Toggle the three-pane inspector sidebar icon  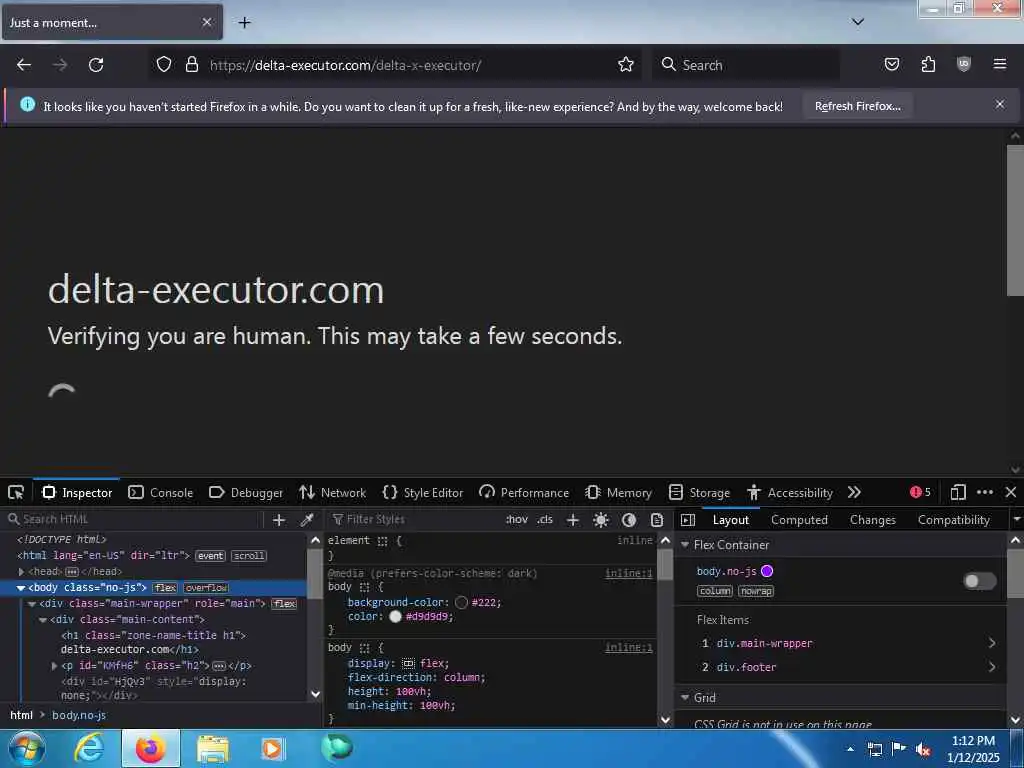[688, 520]
